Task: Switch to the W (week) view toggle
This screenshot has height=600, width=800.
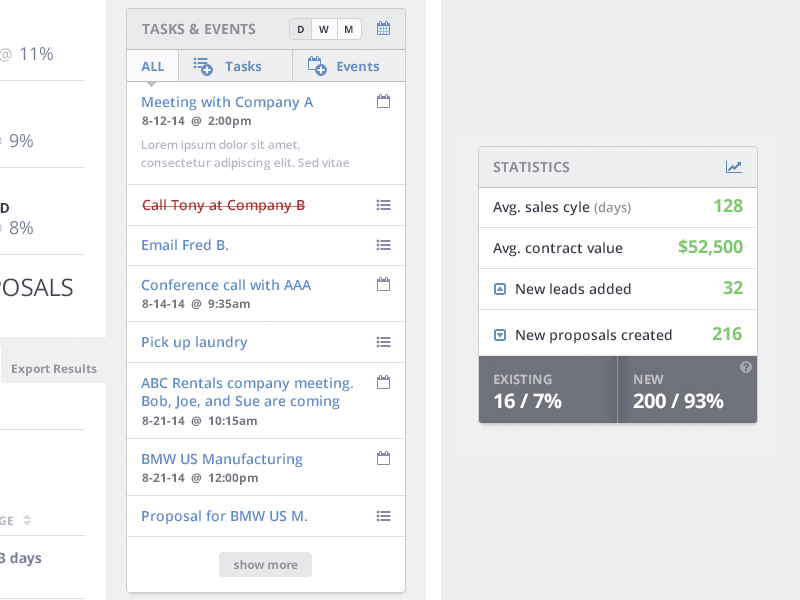Action: pos(324,30)
